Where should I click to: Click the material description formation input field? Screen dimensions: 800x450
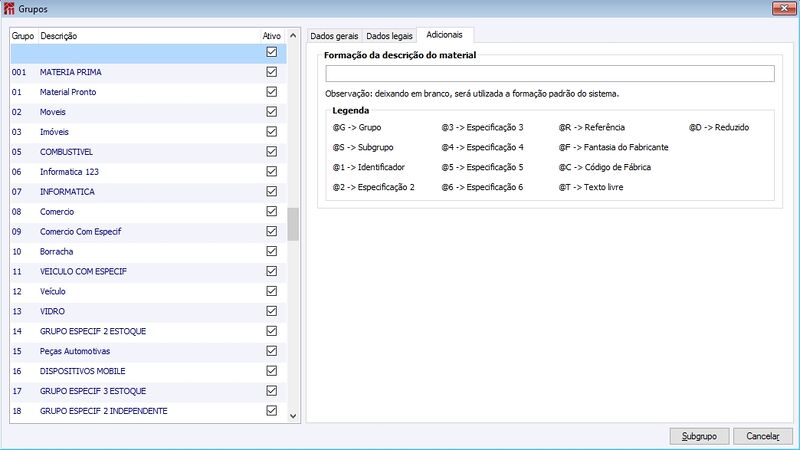click(550, 73)
